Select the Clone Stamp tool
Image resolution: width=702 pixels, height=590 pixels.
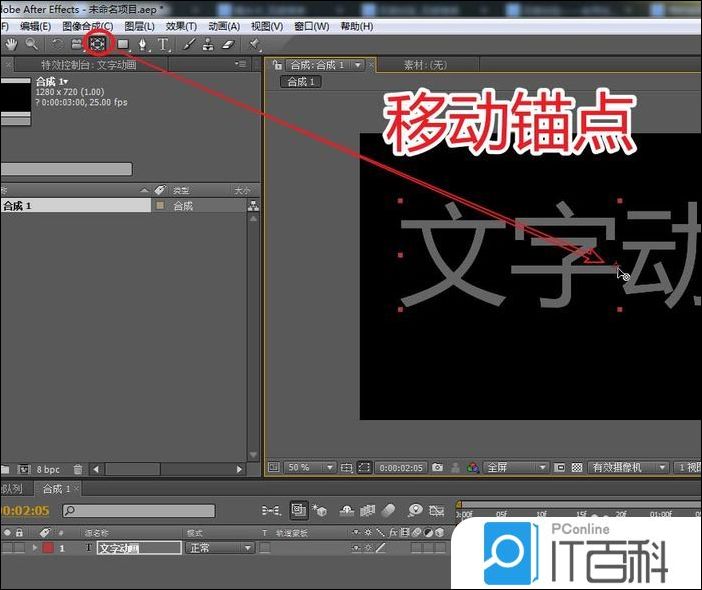208,44
